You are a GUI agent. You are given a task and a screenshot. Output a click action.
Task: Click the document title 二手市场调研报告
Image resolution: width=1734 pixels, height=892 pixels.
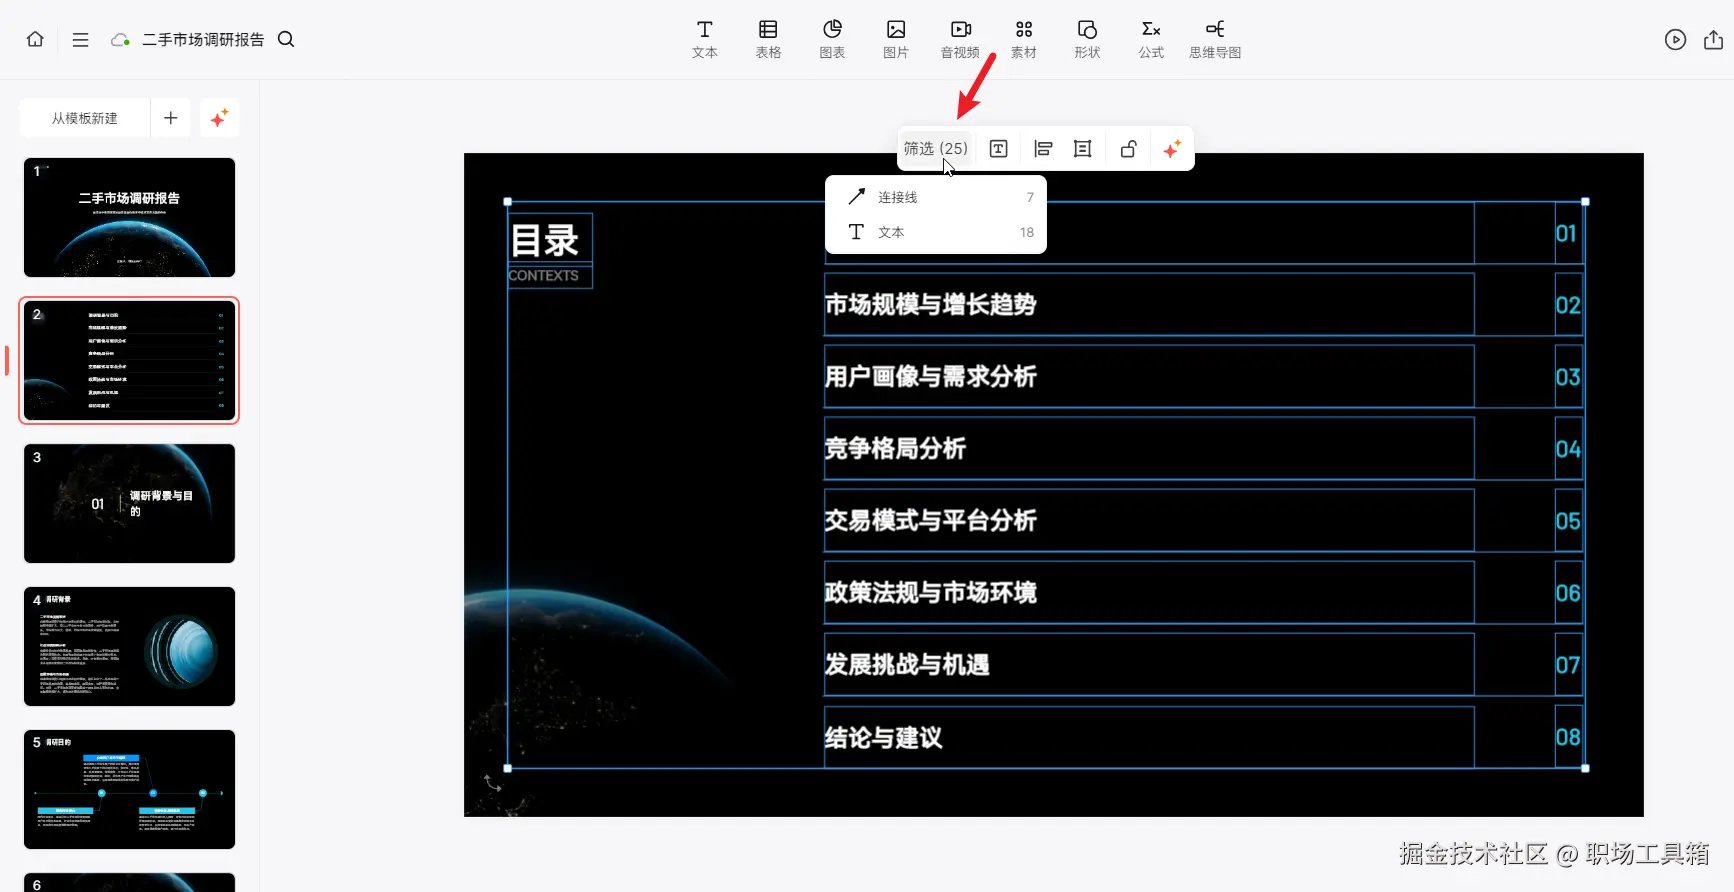pos(203,40)
